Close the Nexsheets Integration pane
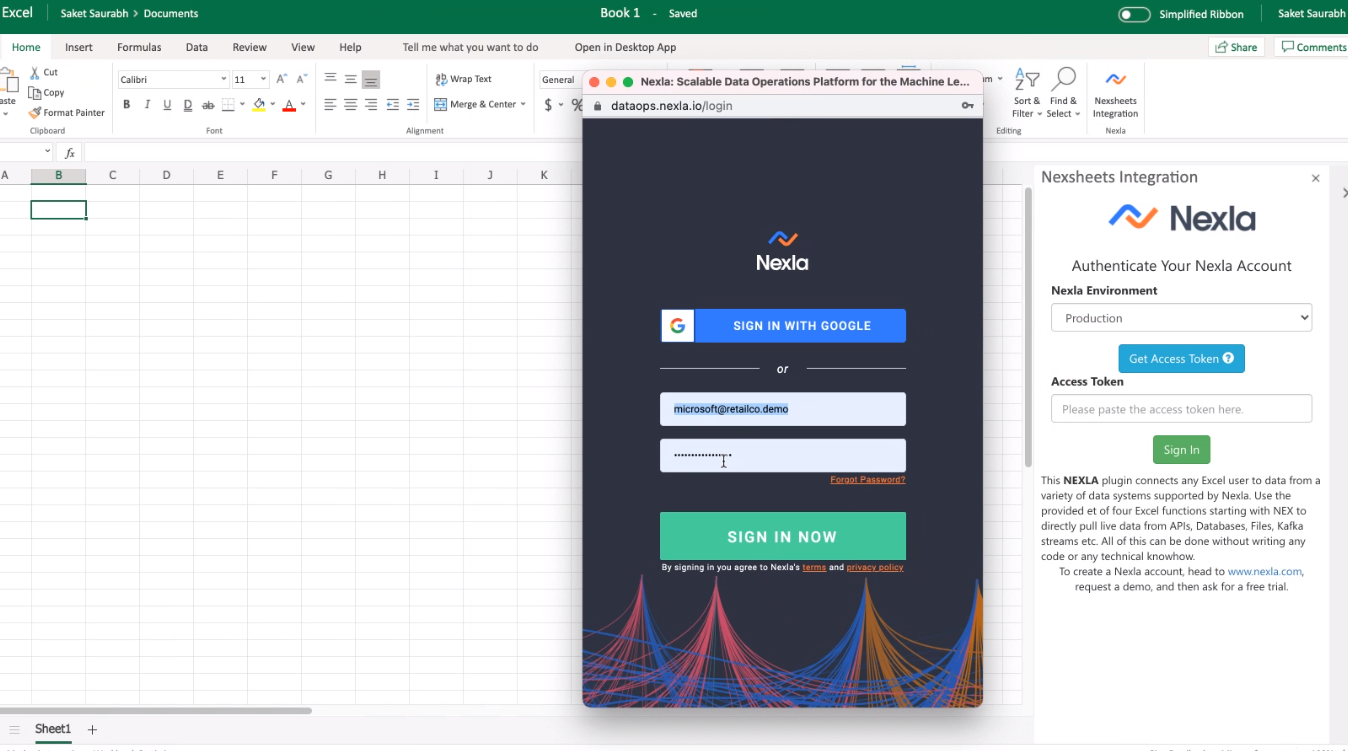Image resolution: width=1348 pixels, height=751 pixels. [x=1315, y=178]
